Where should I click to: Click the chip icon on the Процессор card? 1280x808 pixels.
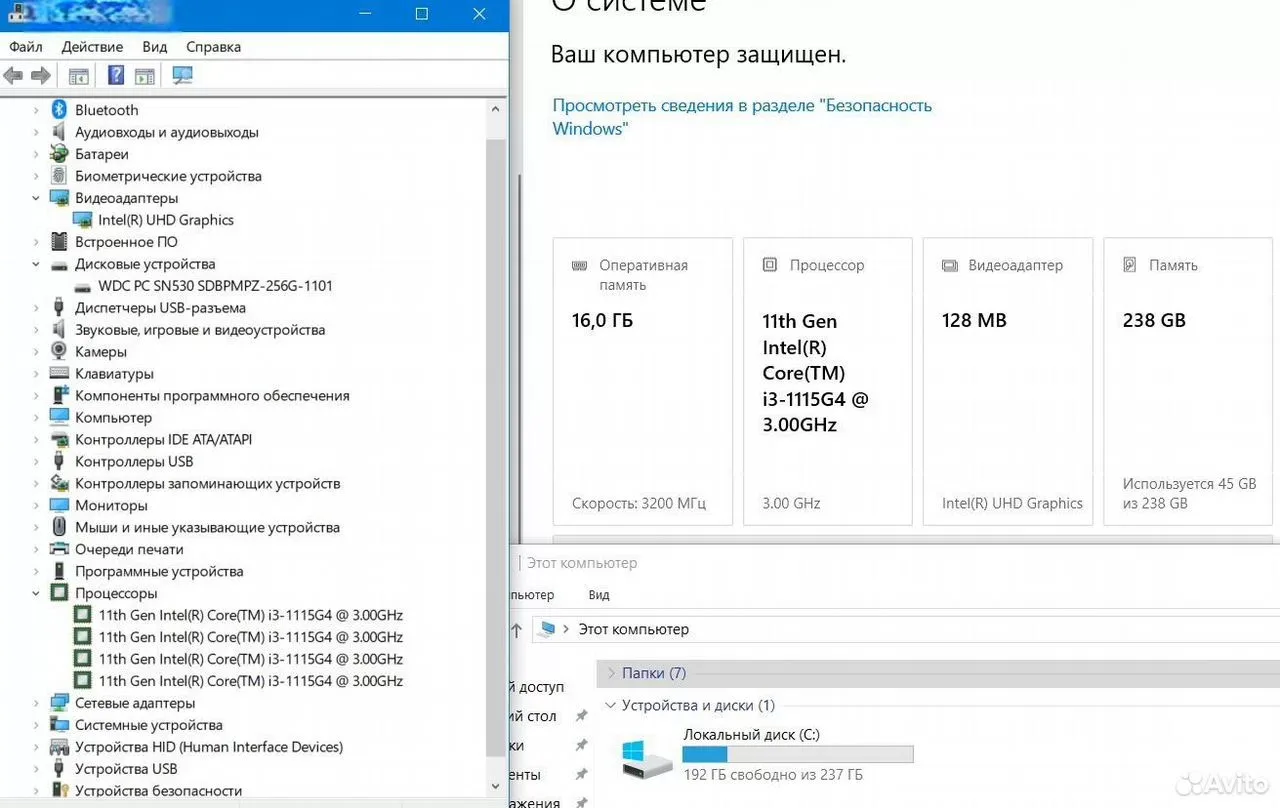[x=769, y=265]
